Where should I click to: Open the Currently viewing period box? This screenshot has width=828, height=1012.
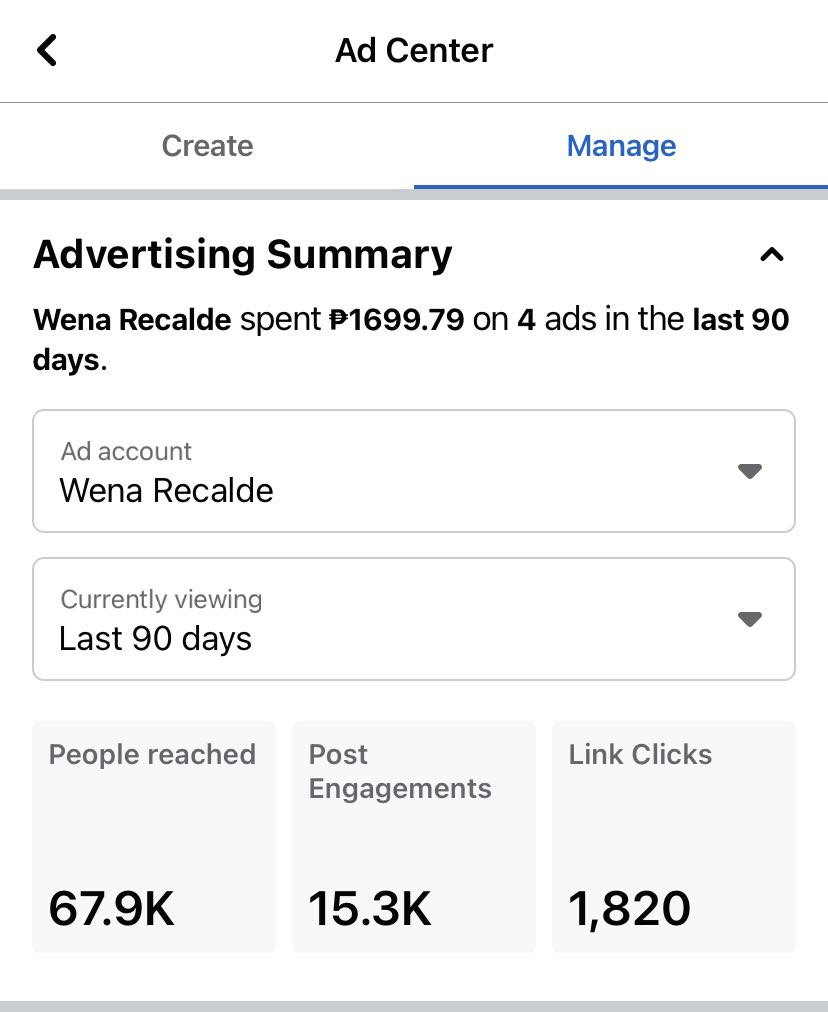414,619
